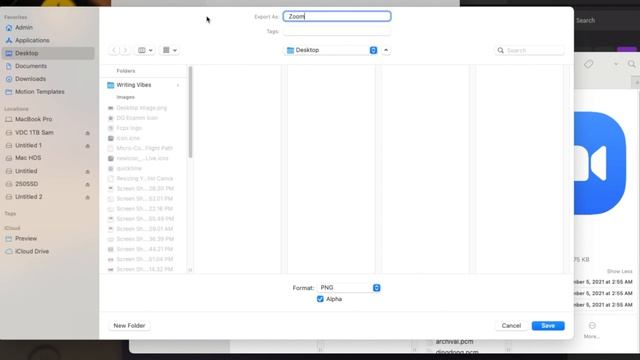This screenshot has width=640, height=360.
Task: Open the Applications folder in sidebar
Action: pyautogui.click(x=32, y=40)
